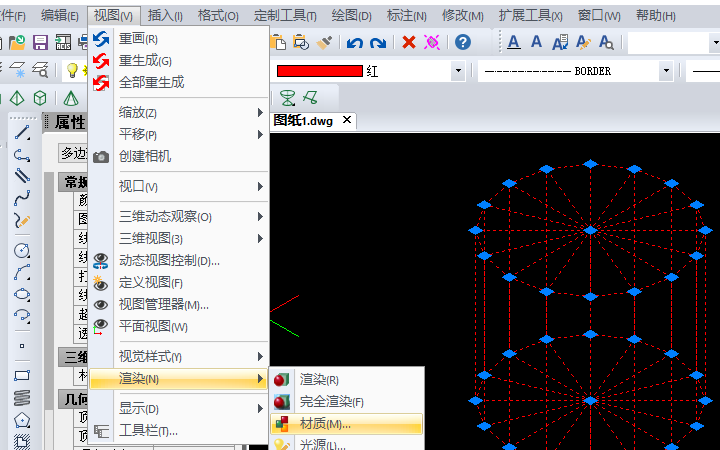Click the Paste clipboard icon
This screenshot has width=720, height=450.
click(278, 42)
